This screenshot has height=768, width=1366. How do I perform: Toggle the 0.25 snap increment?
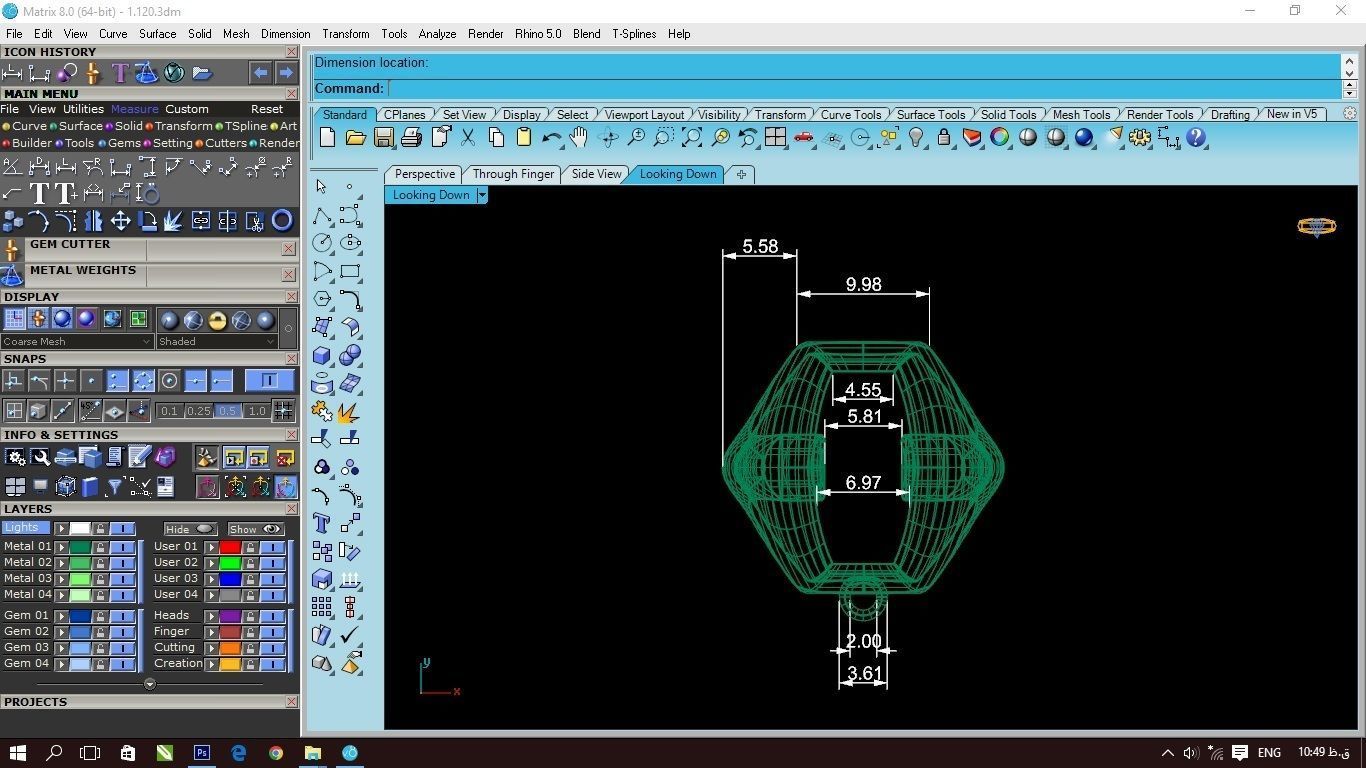point(199,411)
